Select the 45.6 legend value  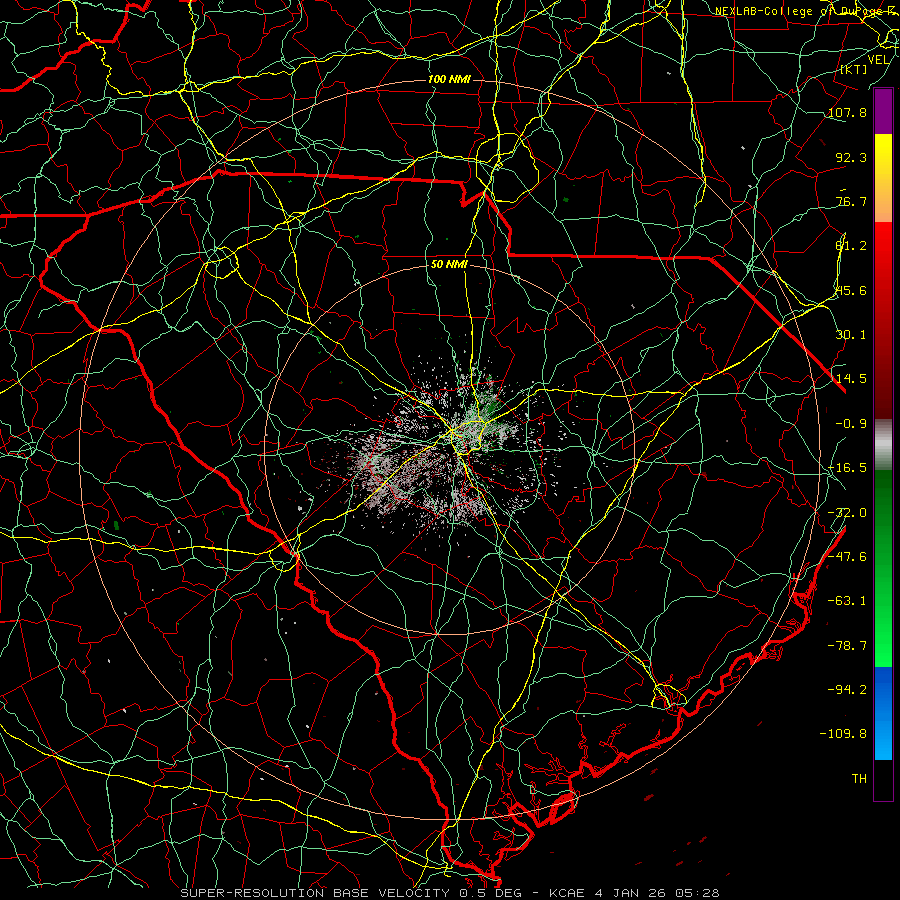click(851, 290)
